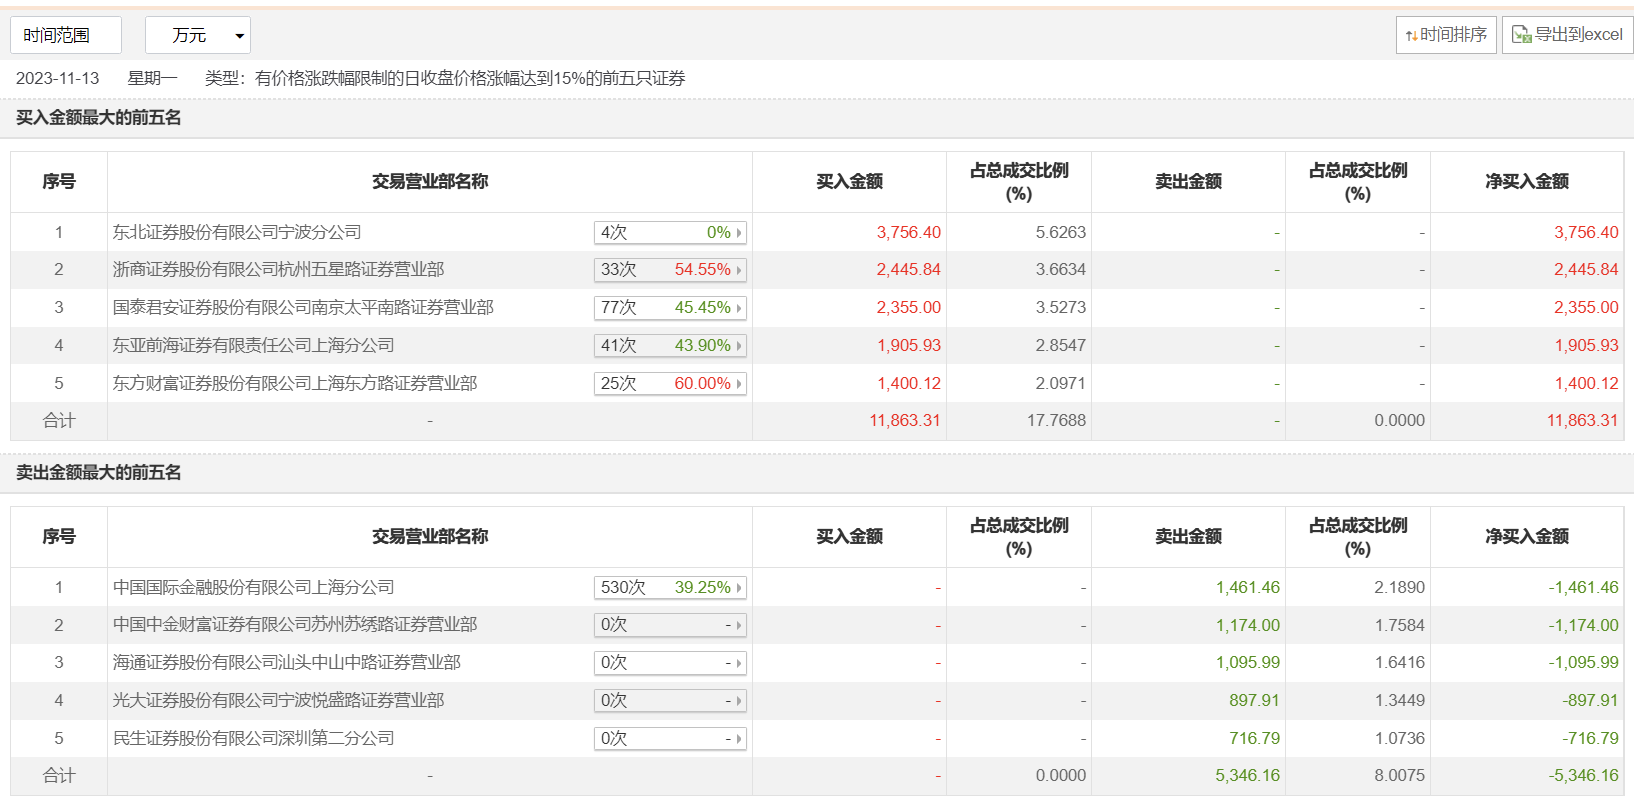
Task: Select sell amount 1,095.99
Action: (x=1247, y=662)
